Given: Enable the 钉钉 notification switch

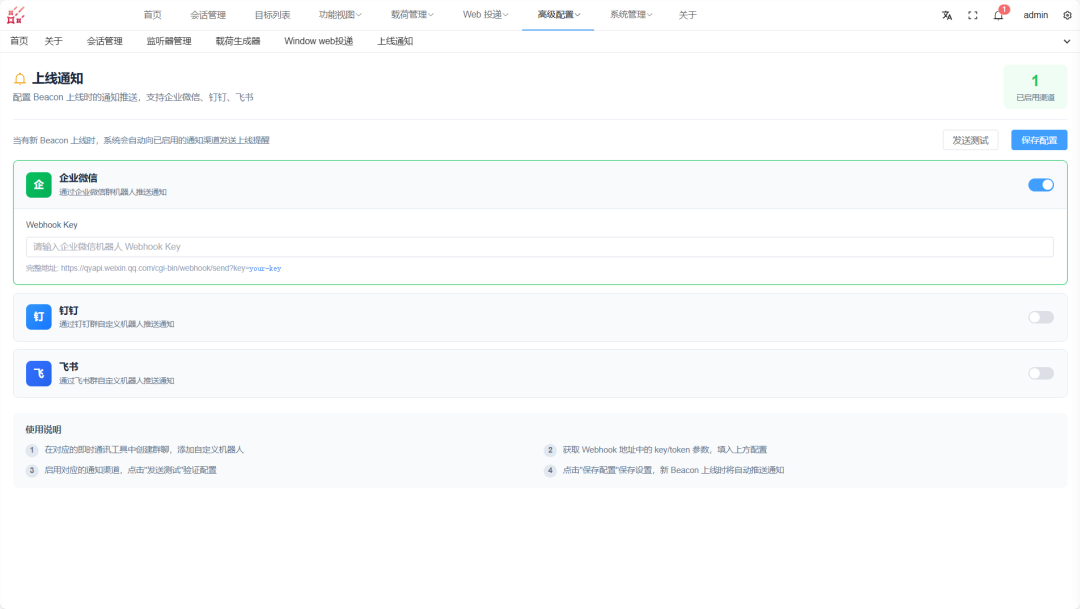Looking at the screenshot, I should (x=1041, y=317).
